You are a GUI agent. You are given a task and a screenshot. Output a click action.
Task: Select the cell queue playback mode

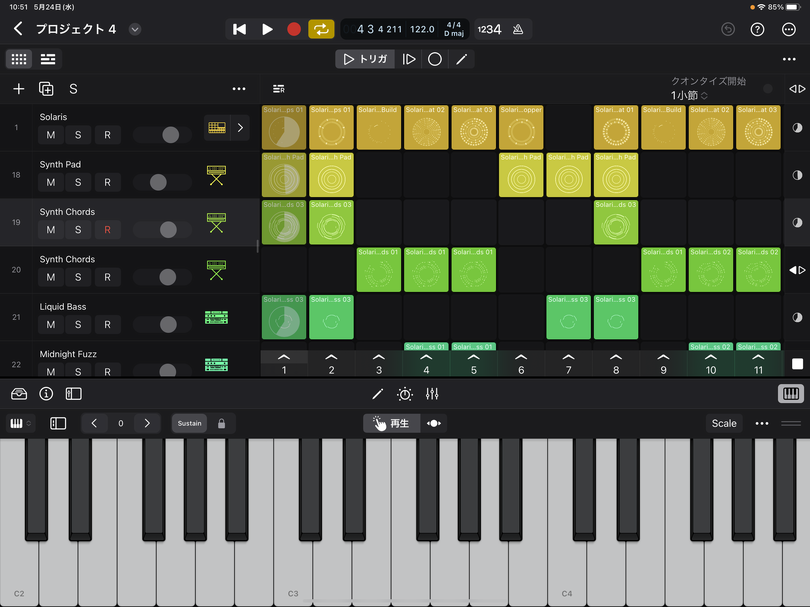[x=409, y=59]
